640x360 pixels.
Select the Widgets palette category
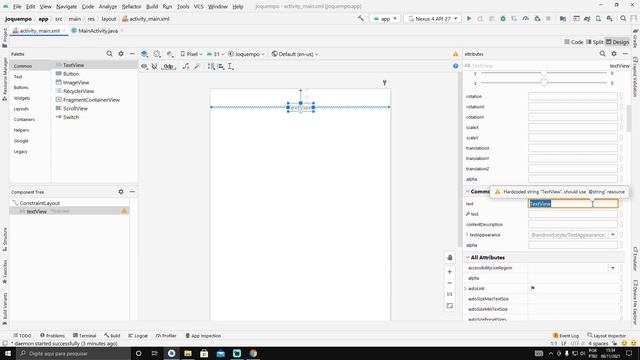pos(22,98)
